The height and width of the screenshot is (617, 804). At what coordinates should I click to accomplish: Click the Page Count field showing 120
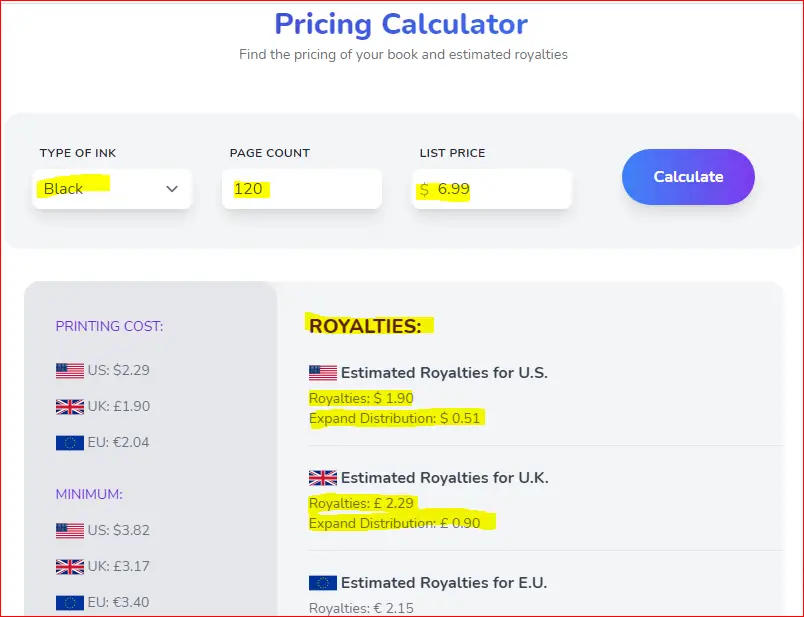pos(302,189)
